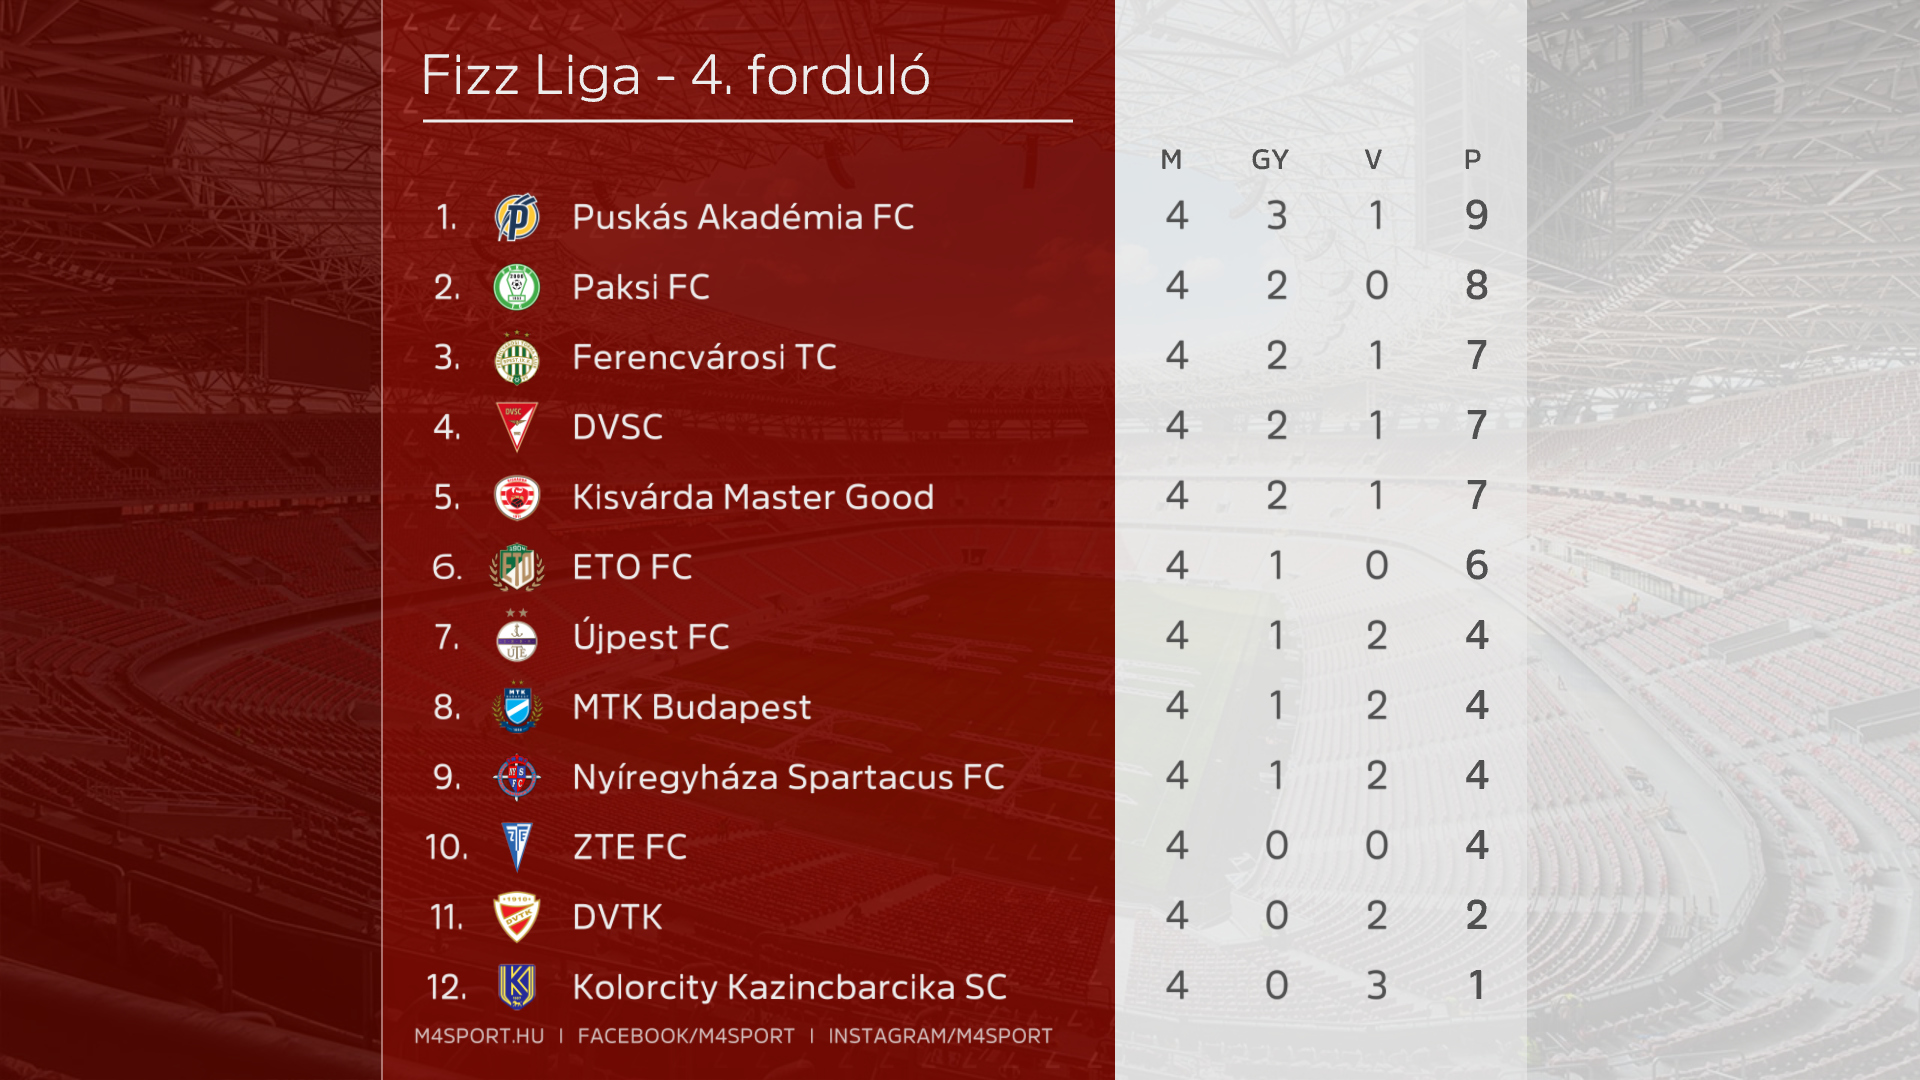Select the ETO FC logo

517,567
